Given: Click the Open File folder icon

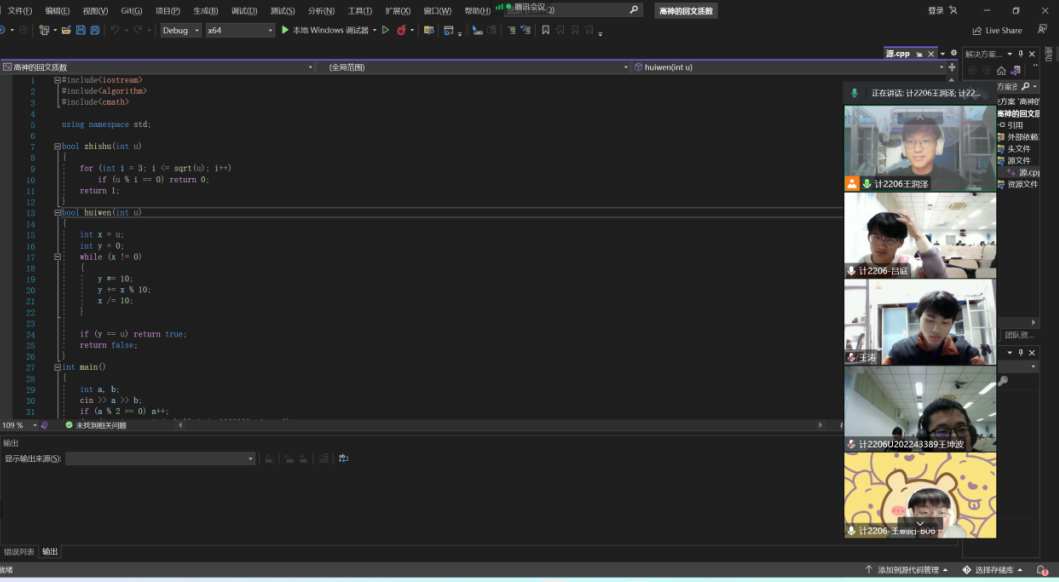Looking at the screenshot, I should tap(66, 30).
